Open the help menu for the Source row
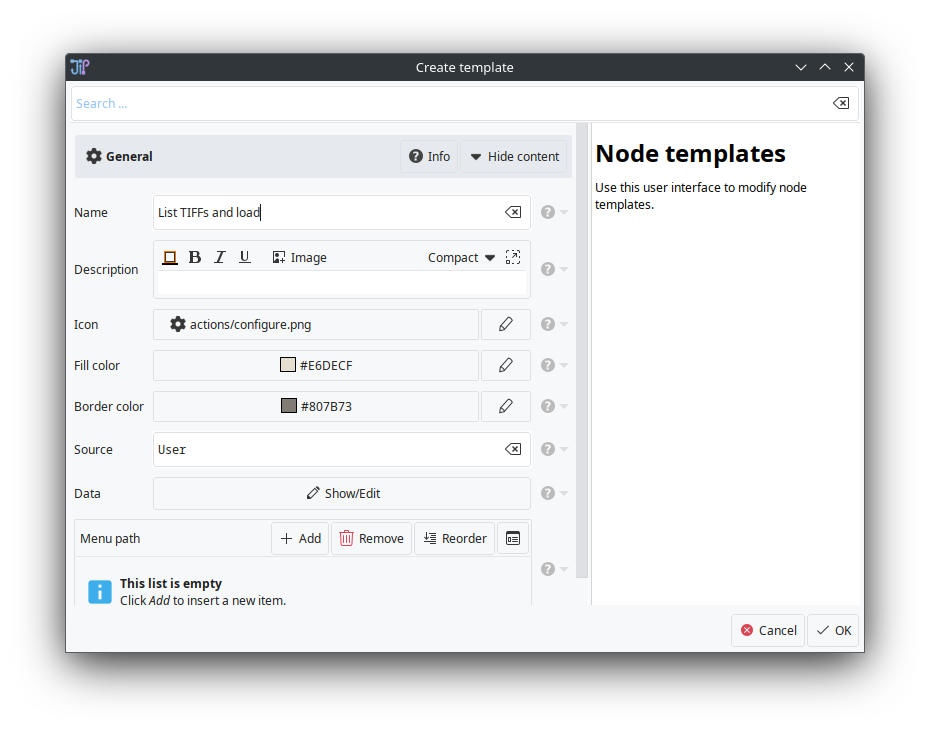Image resolution: width=931 pixels, height=731 pixels. point(554,449)
